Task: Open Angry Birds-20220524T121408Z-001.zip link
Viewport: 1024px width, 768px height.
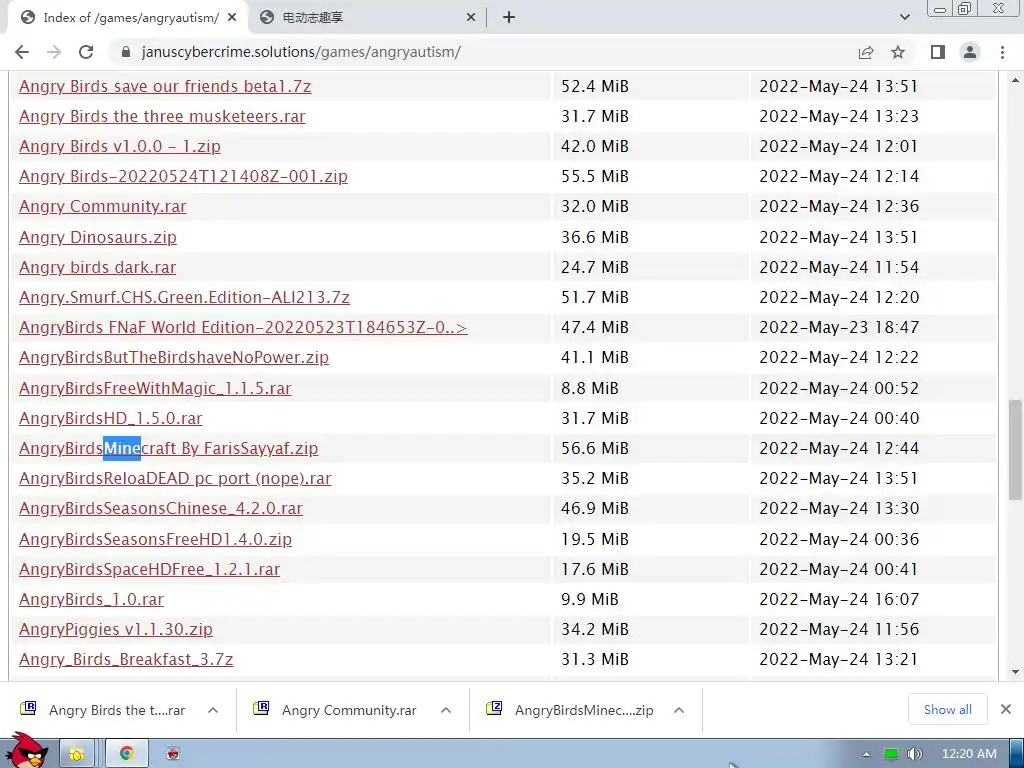Action: [183, 176]
